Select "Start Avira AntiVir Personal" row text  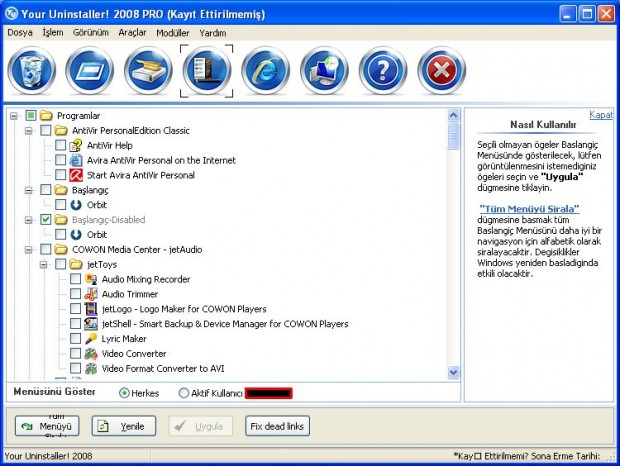141,175
